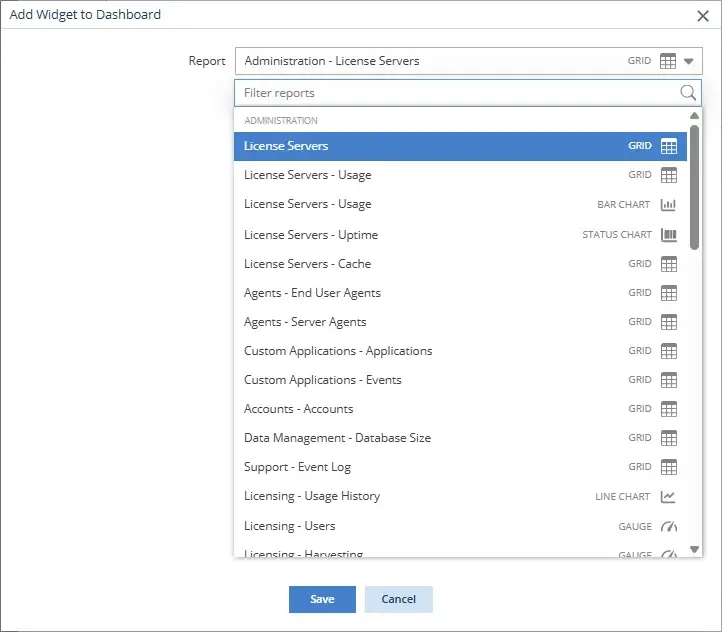The width and height of the screenshot is (722, 632).
Task: Click grid icon for Agents - Server Agents
Action: (669, 322)
